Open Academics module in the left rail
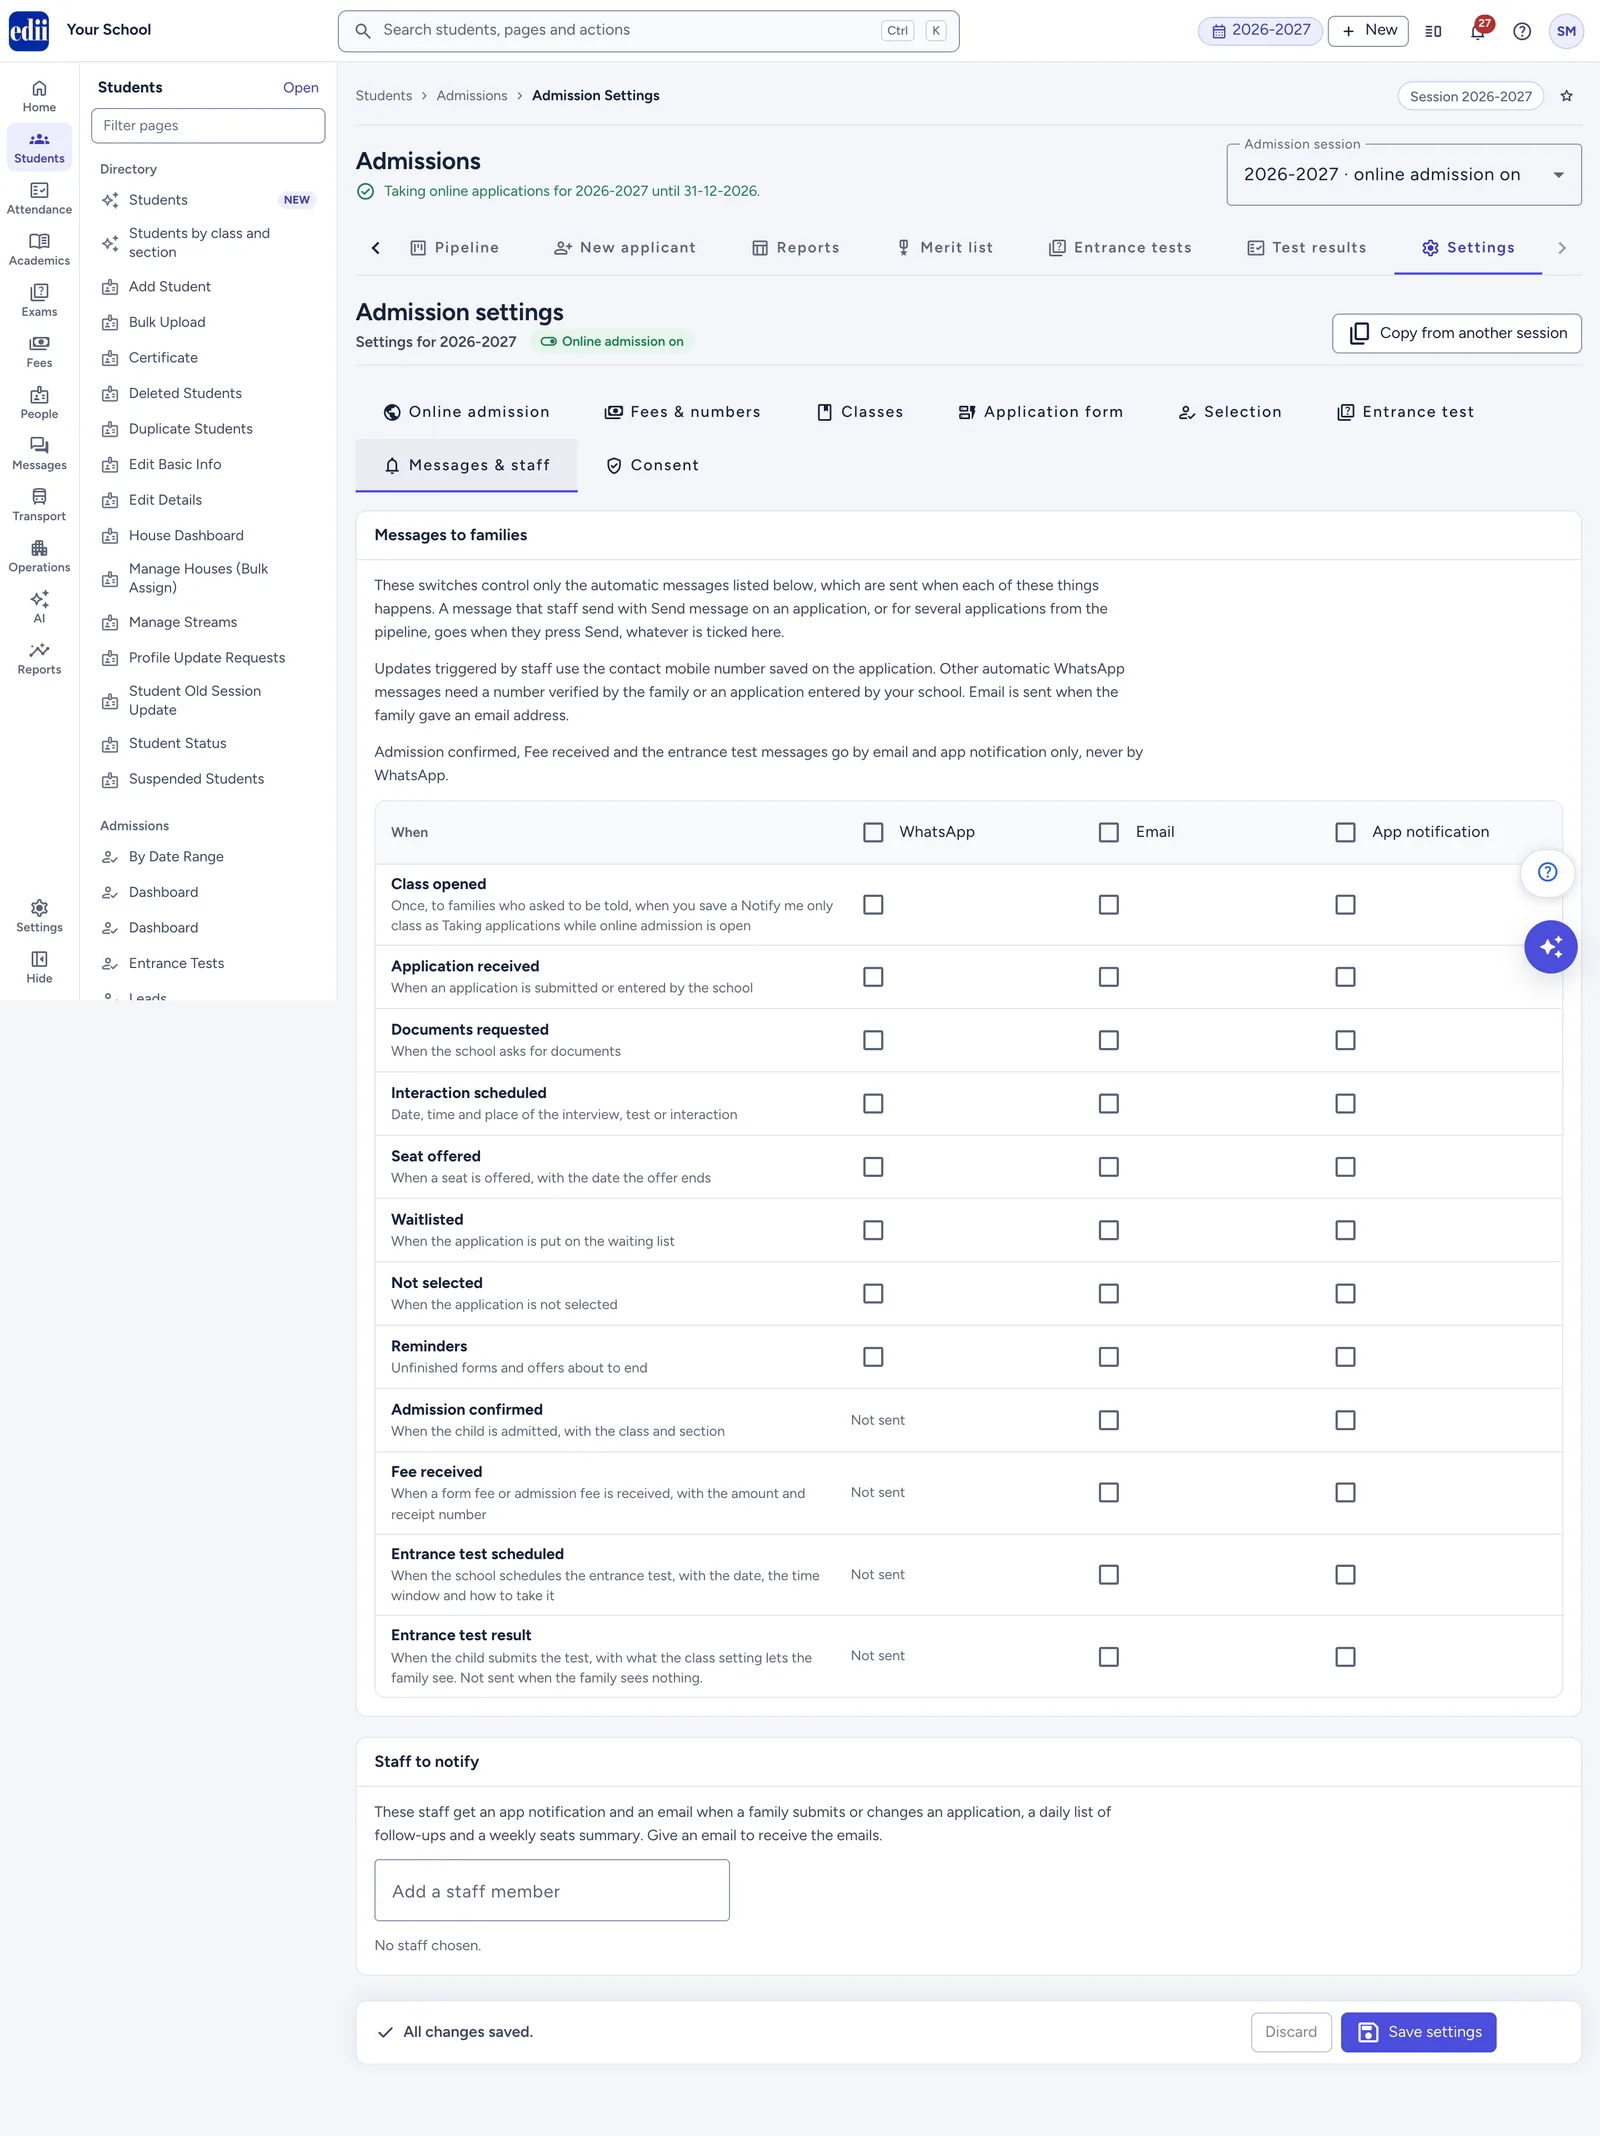 pyautogui.click(x=39, y=249)
